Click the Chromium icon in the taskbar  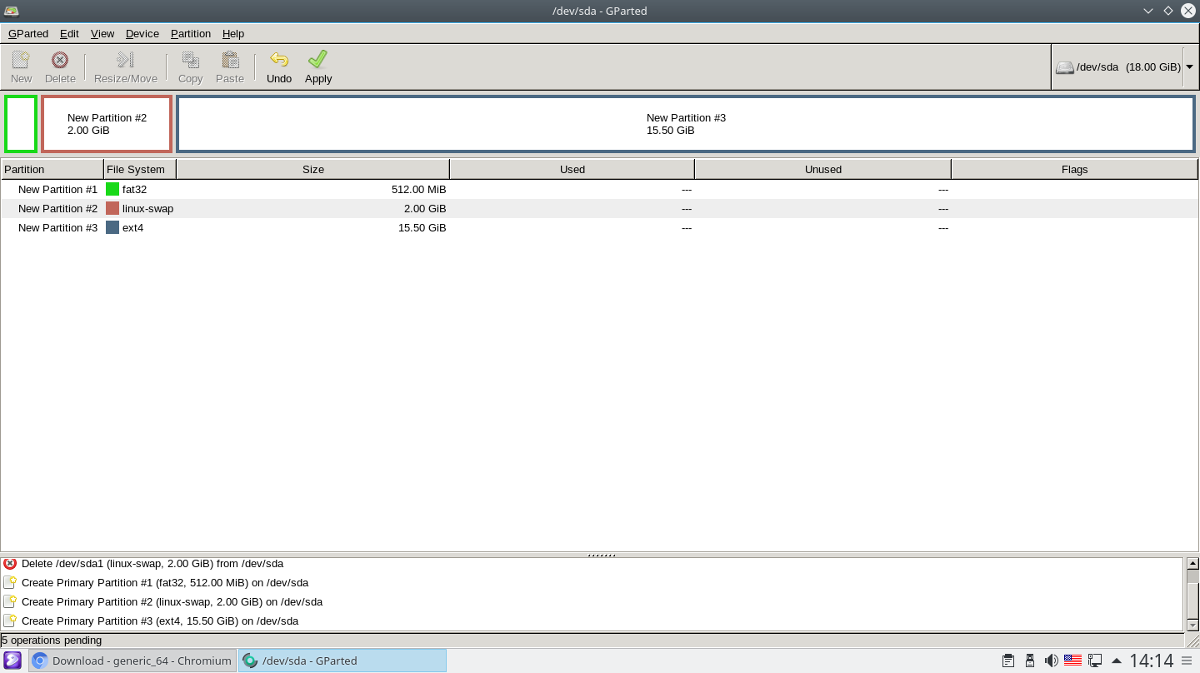[38, 660]
